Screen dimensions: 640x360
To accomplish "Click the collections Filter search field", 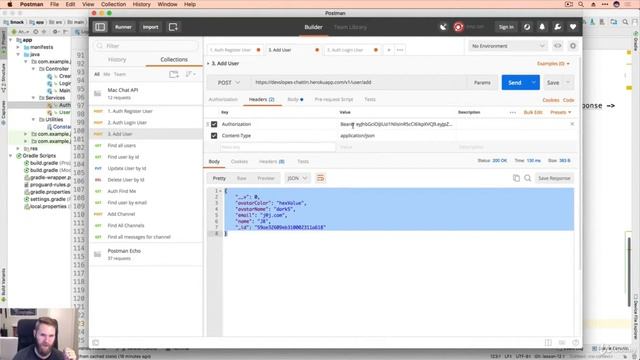I will click(x=146, y=46).
